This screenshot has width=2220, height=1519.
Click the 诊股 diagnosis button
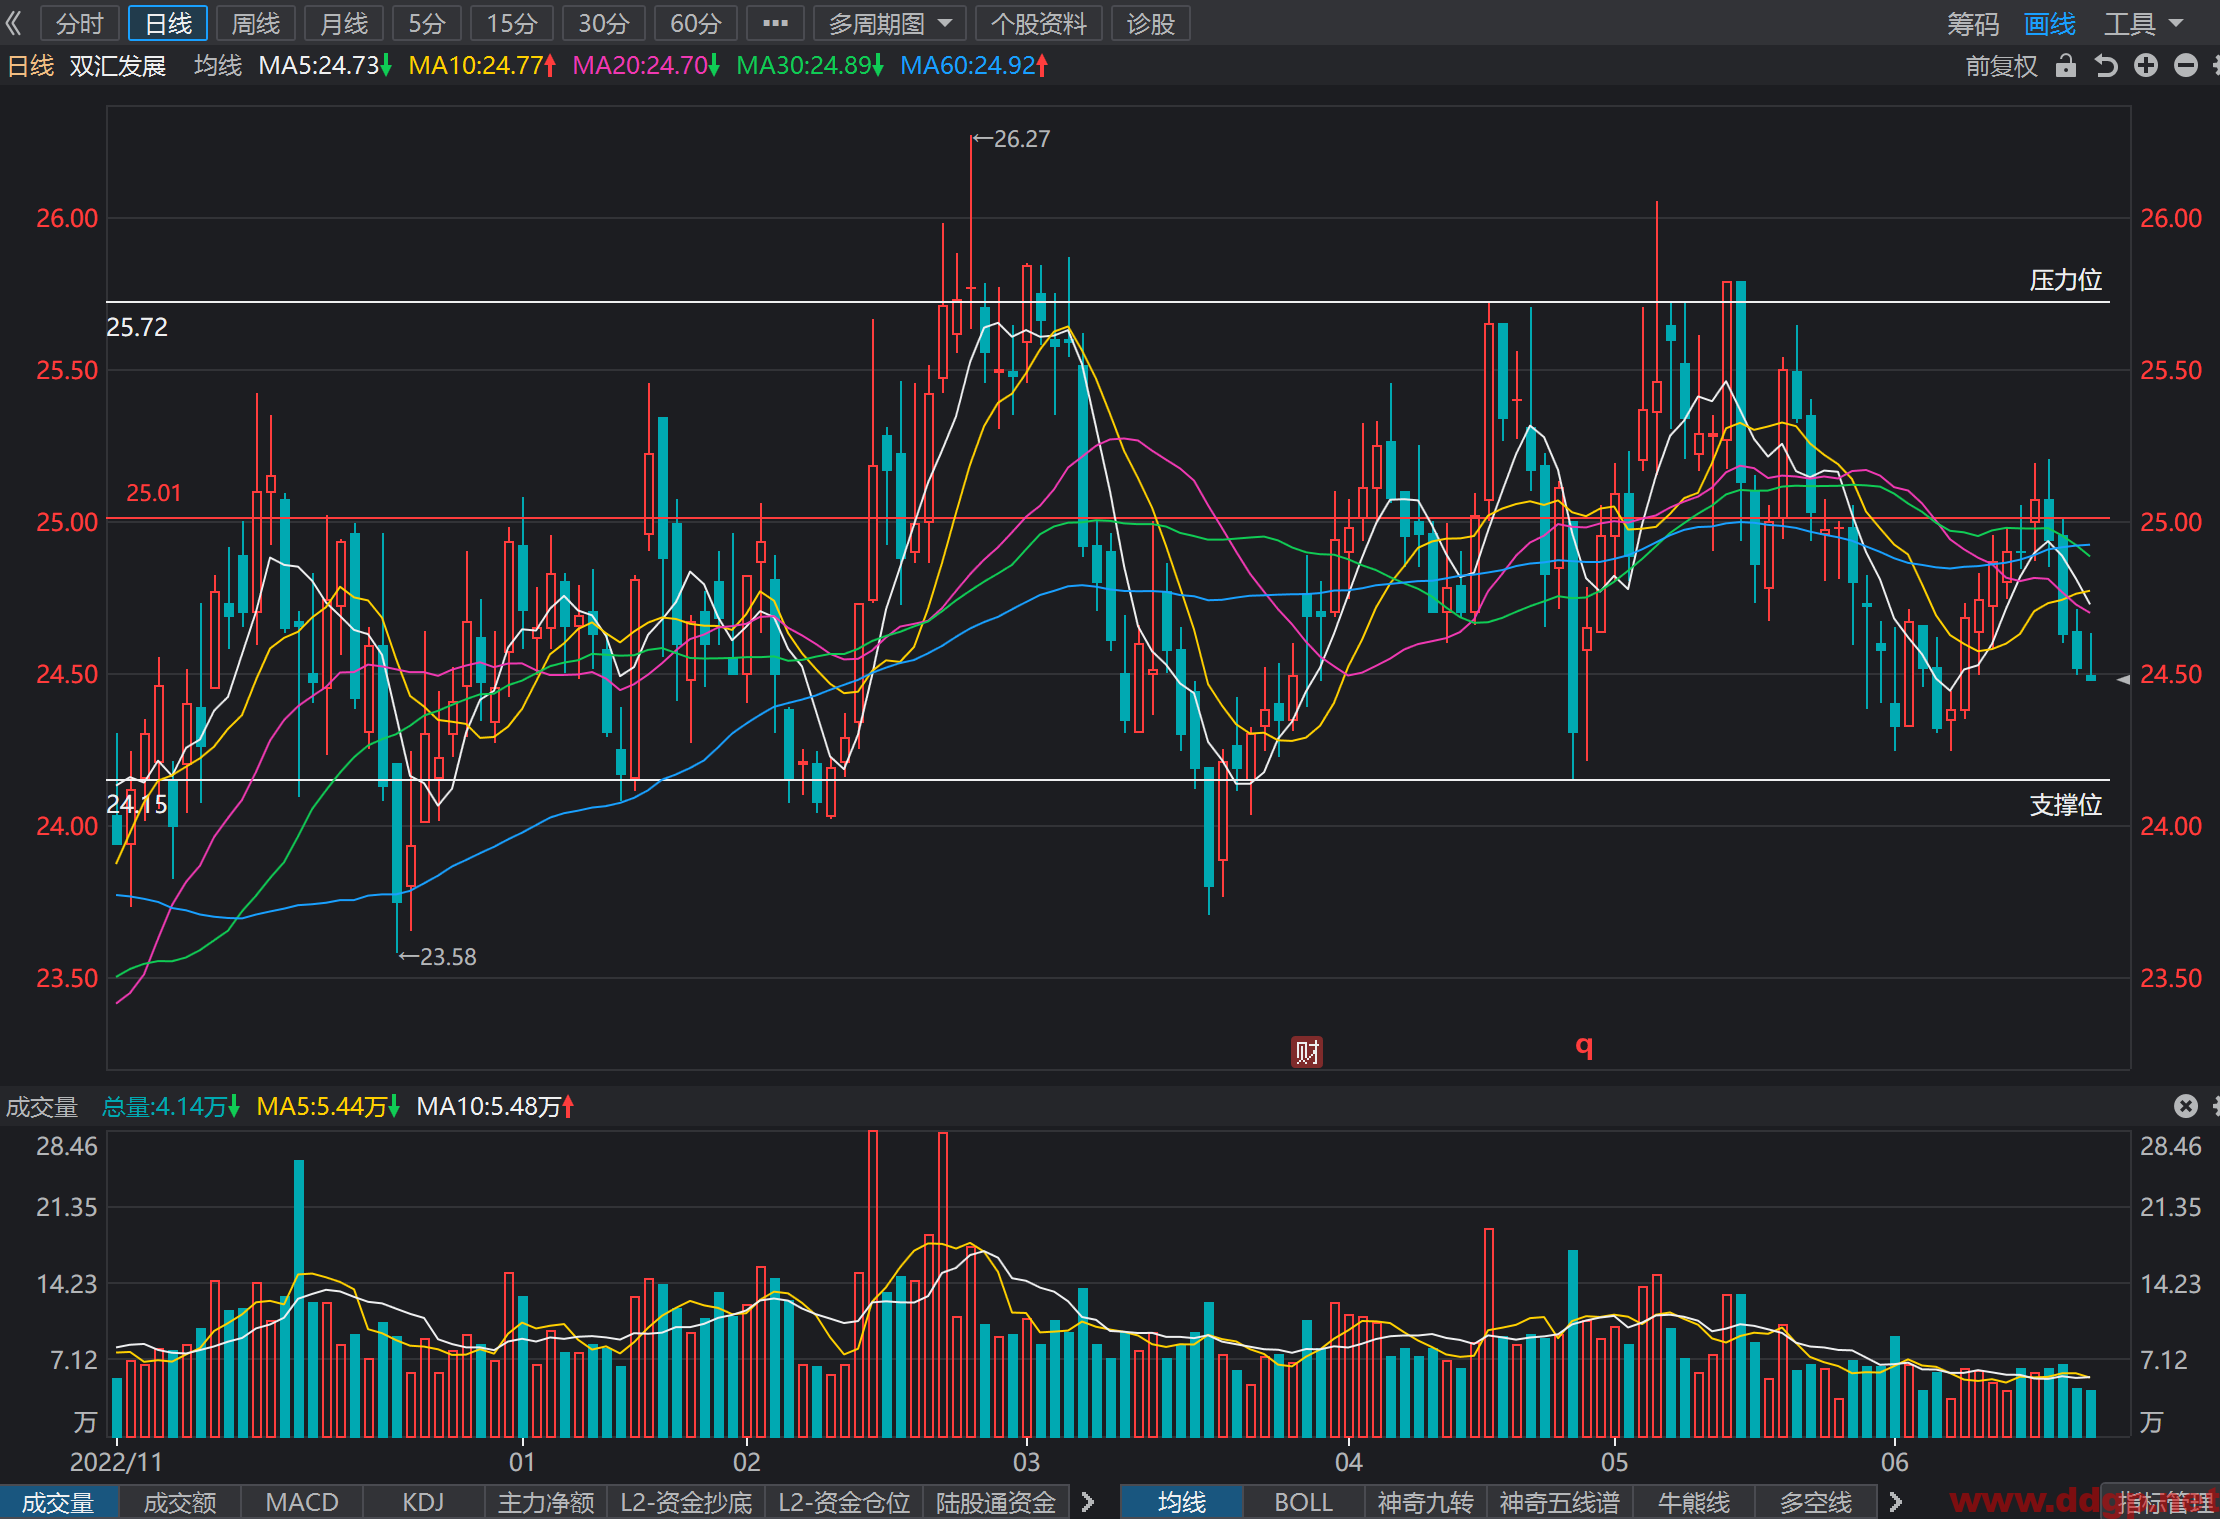pyautogui.click(x=1151, y=23)
